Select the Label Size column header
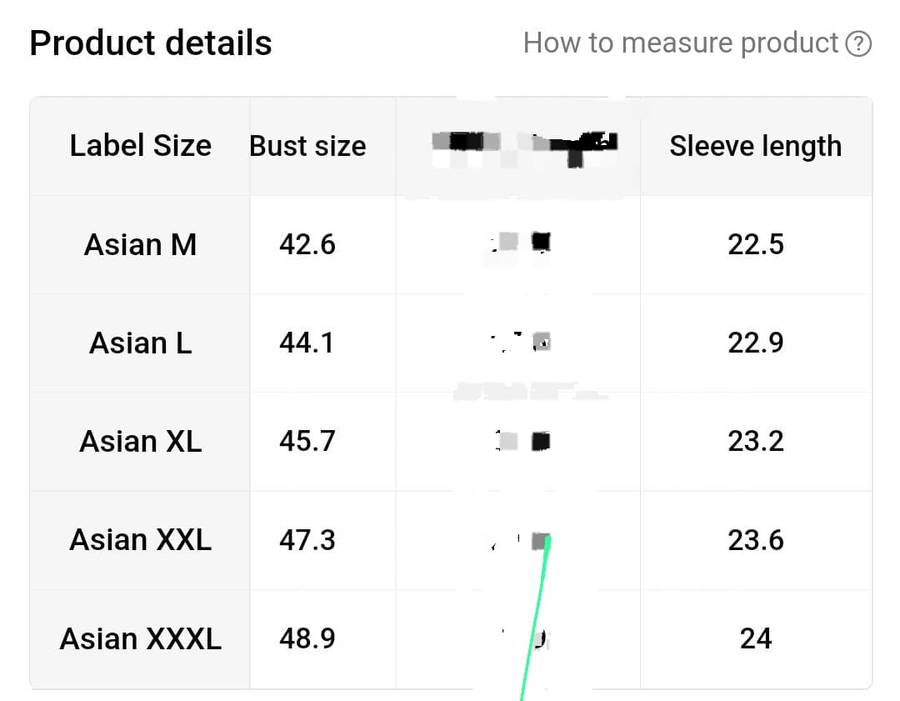 click(x=140, y=146)
